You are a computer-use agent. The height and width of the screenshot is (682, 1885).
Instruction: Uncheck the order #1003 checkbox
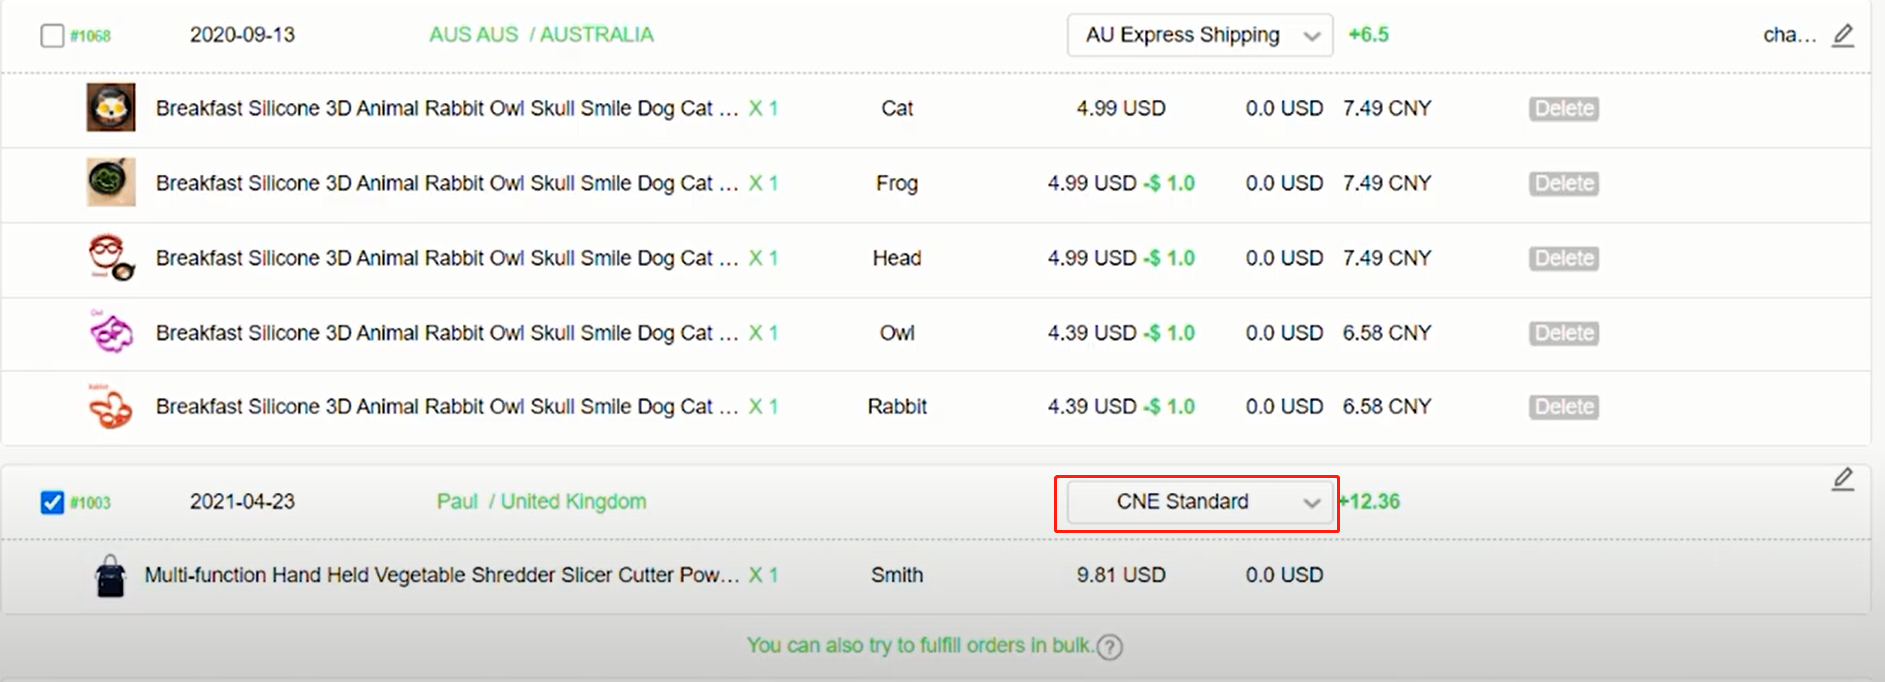(x=52, y=502)
